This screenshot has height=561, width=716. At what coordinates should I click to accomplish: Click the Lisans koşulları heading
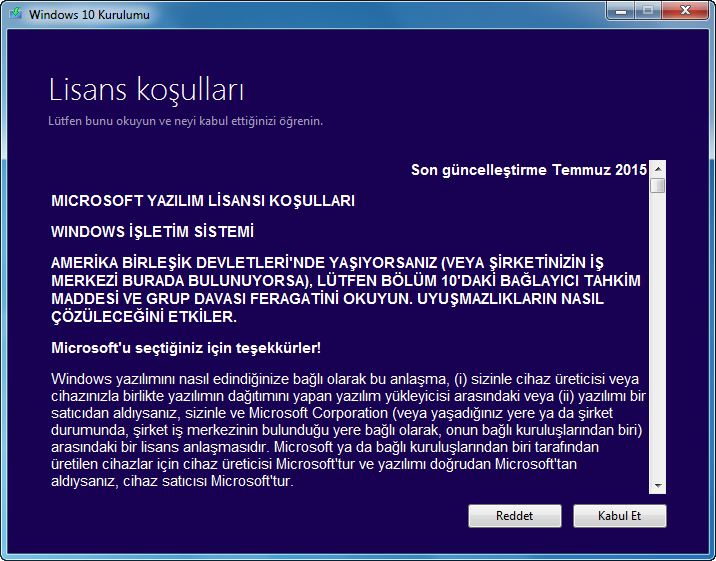pos(146,89)
